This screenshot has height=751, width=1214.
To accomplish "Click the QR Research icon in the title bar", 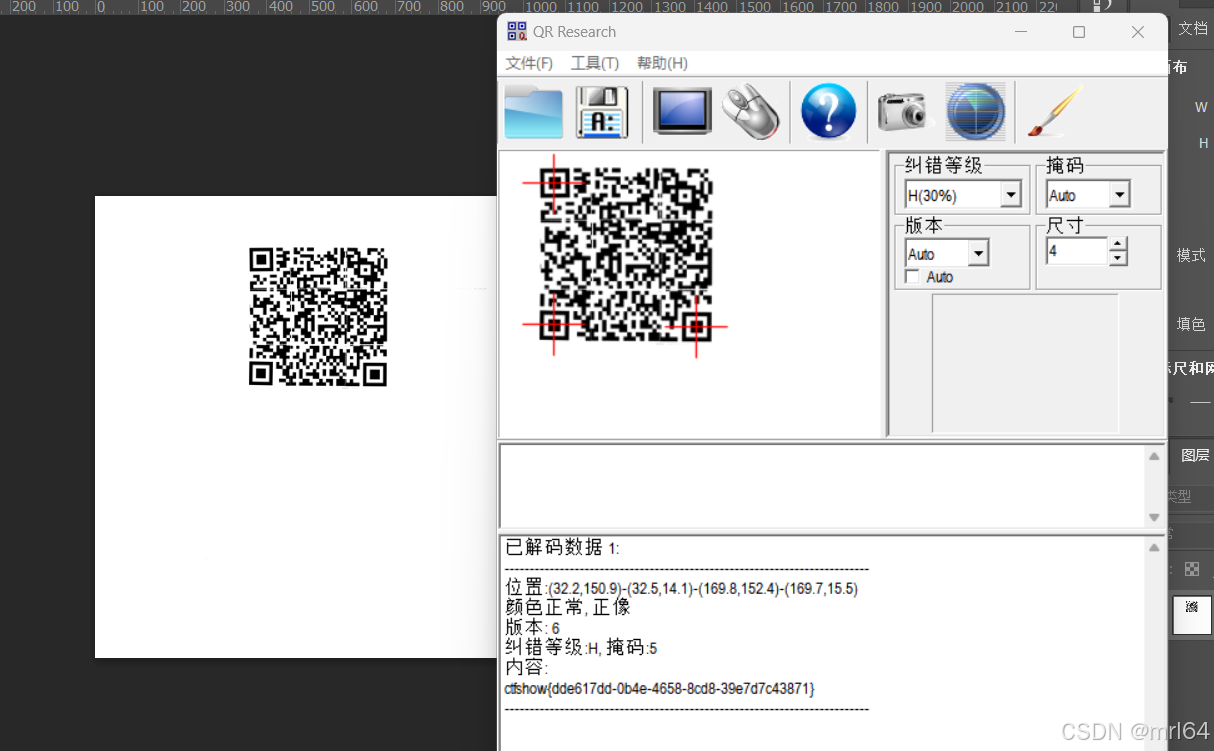I will coord(517,31).
